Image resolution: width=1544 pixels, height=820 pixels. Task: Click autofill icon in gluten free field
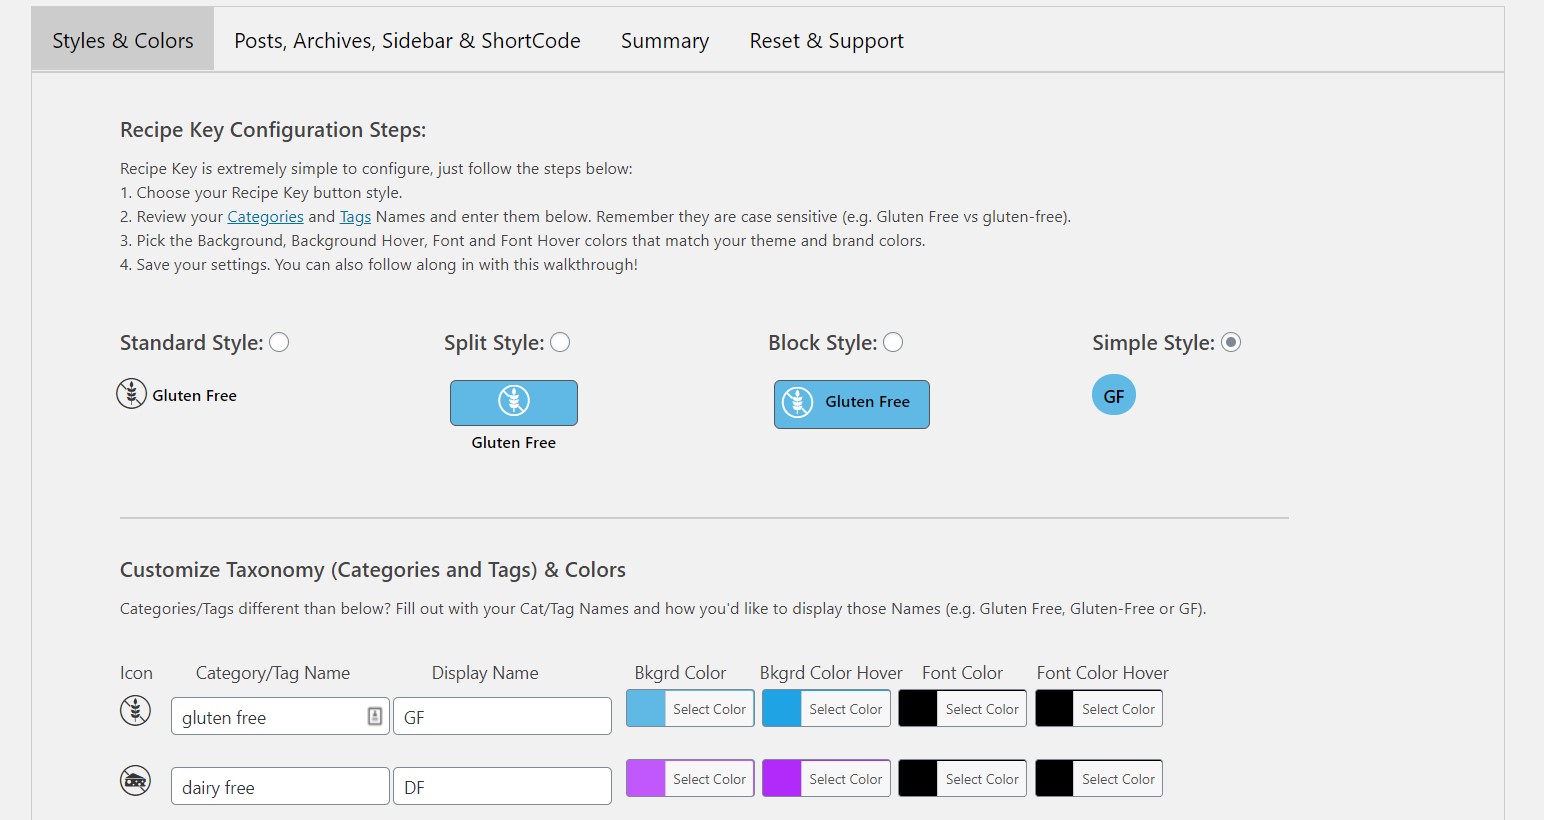point(375,716)
